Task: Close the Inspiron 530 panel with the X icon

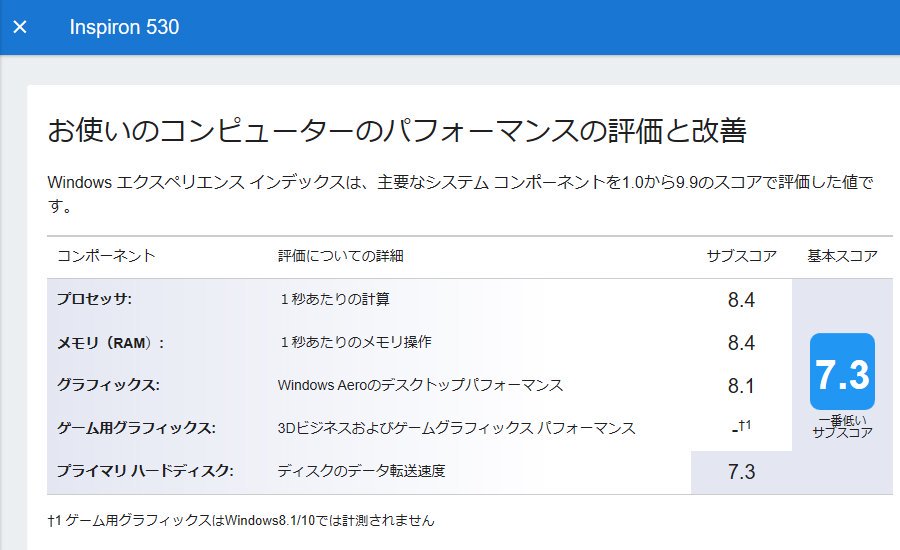Action: pyautogui.click(x=20, y=27)
